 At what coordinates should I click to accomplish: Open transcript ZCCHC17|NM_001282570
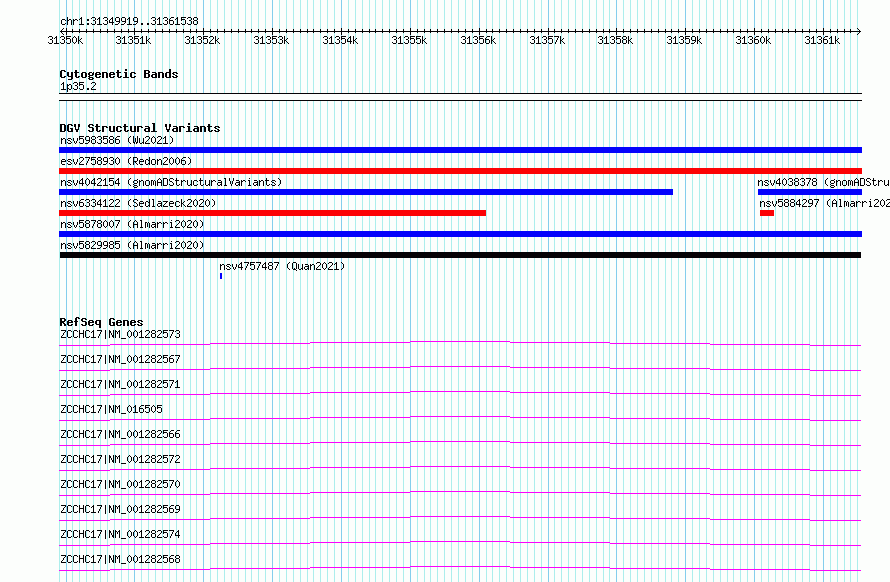point(120,484)
